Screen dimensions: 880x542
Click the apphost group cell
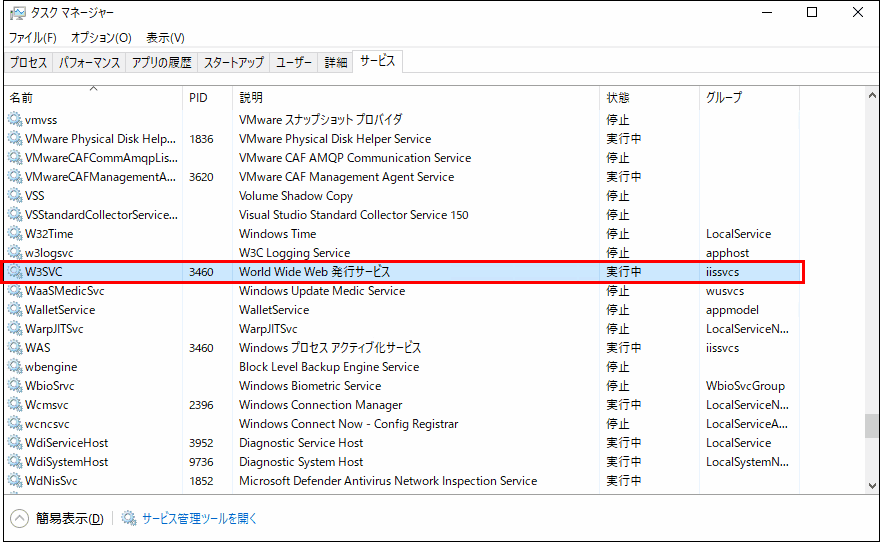point(727,253)
